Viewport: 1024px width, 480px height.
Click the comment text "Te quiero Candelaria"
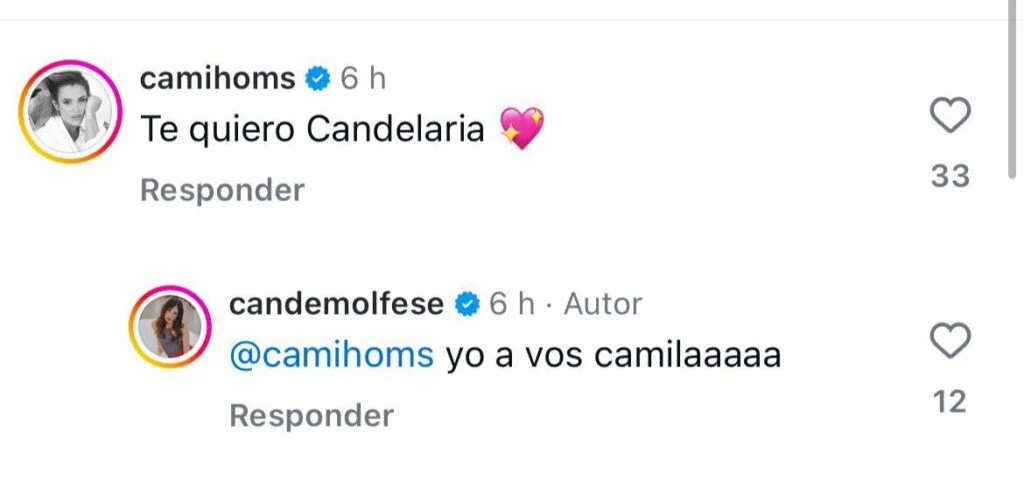(x=312, y=131)
